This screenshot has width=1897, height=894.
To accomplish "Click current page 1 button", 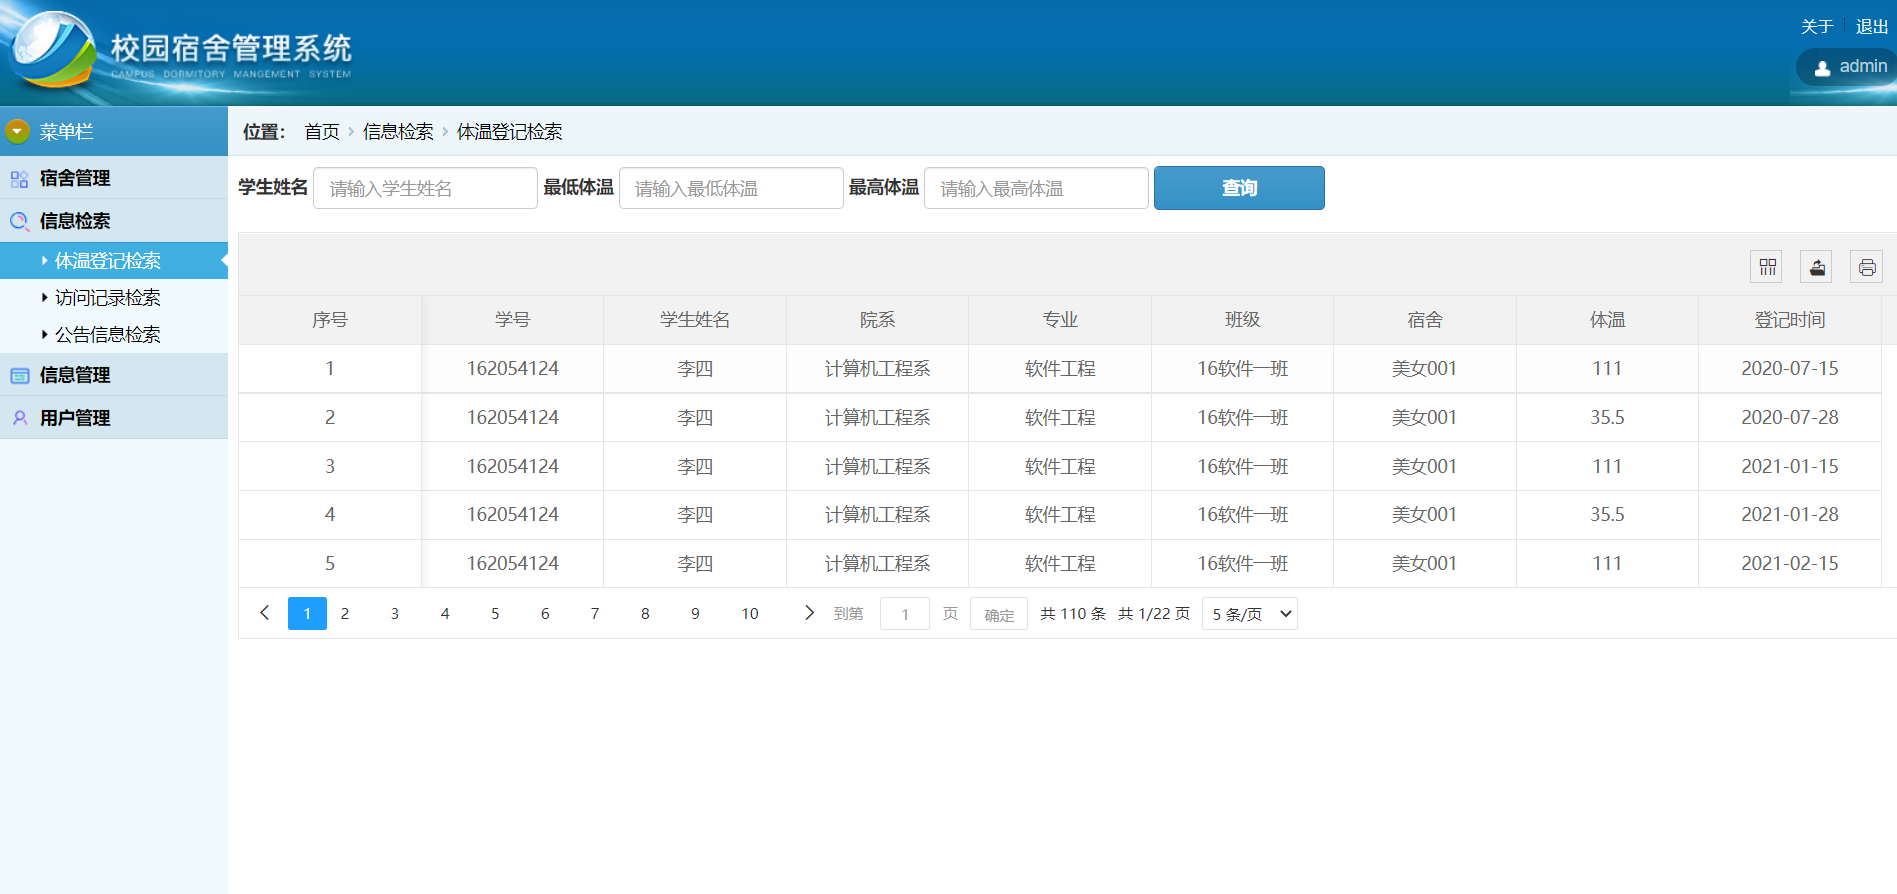I will point(307,613).
